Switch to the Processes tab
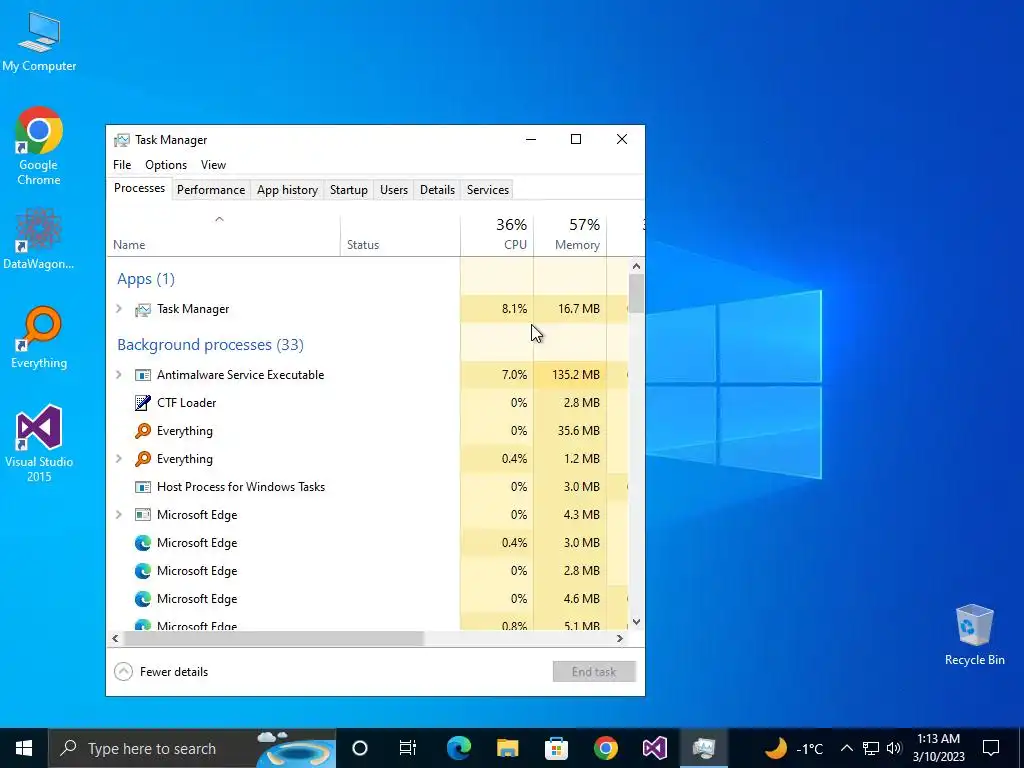Screen dimensions: 1024x768 click(x=139, y=188)
